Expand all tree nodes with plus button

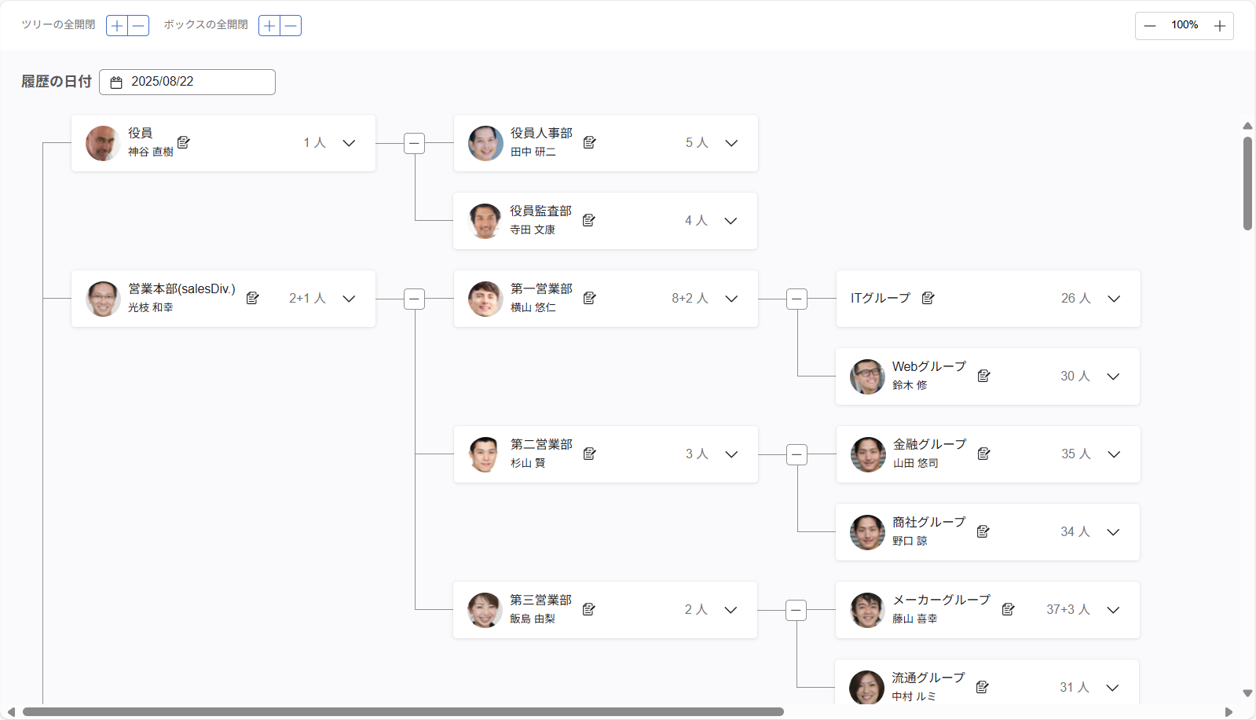pos(117,26)
